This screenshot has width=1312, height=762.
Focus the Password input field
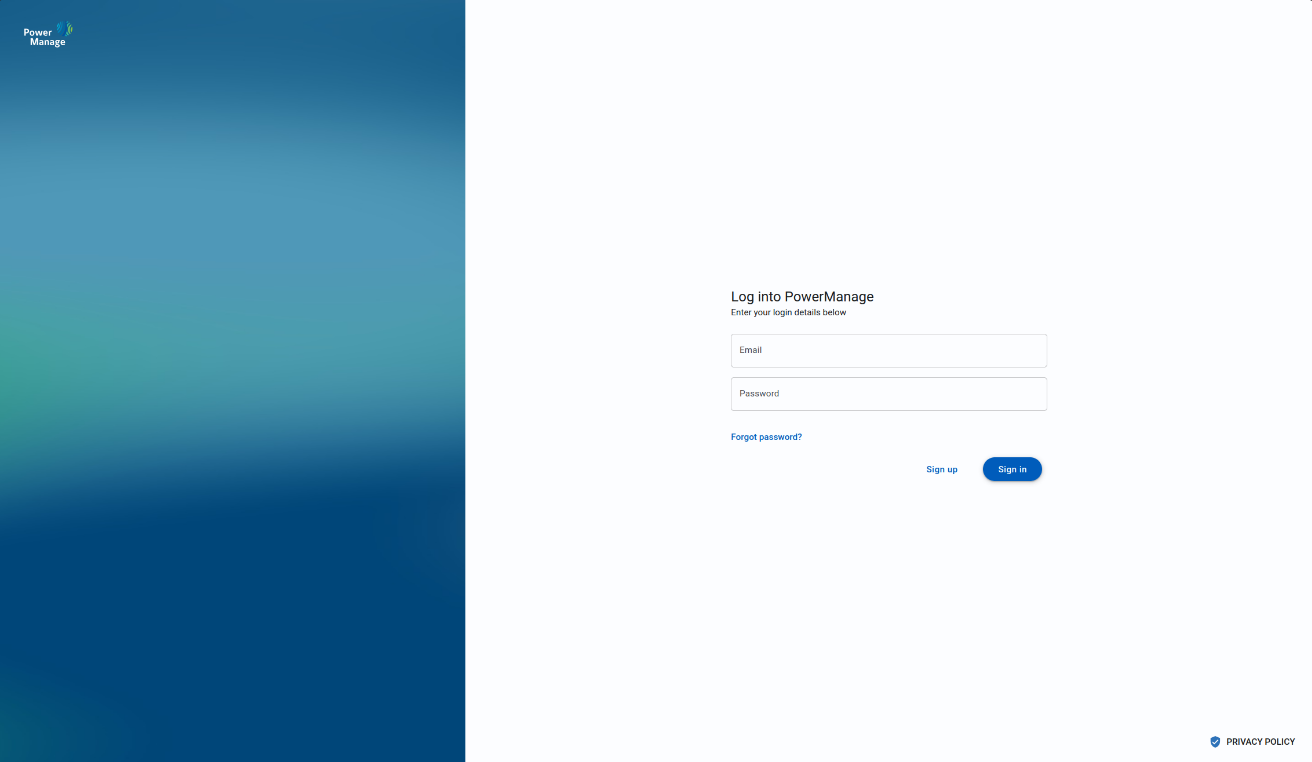[888, 393]
